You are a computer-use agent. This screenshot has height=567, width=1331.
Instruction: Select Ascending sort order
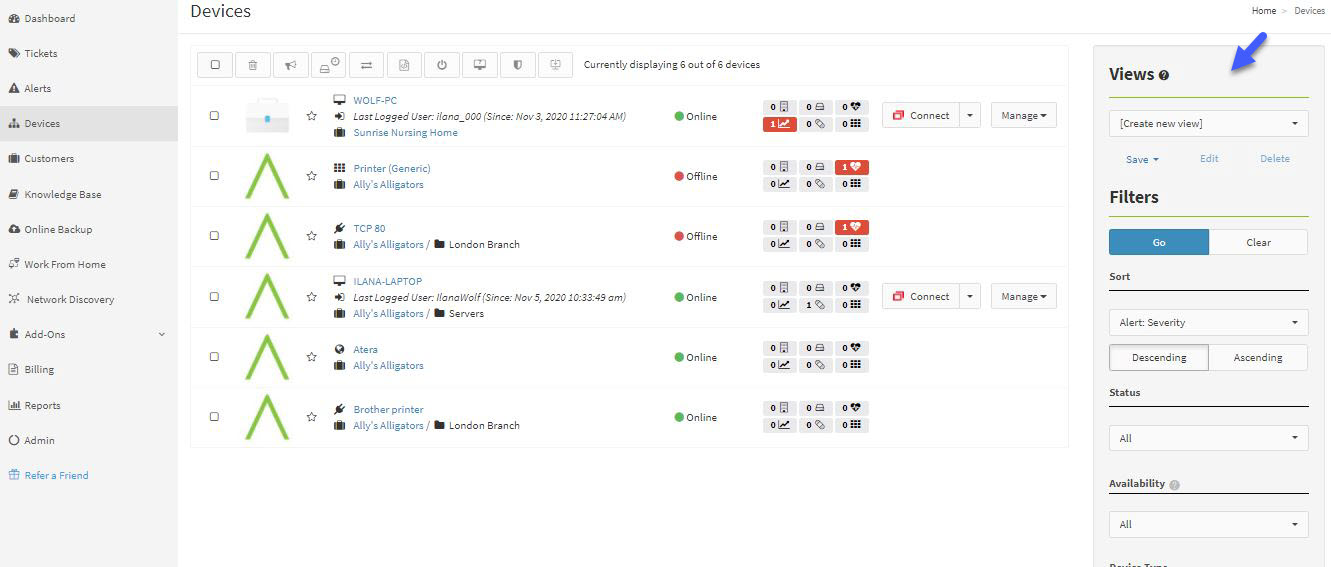1258,358
